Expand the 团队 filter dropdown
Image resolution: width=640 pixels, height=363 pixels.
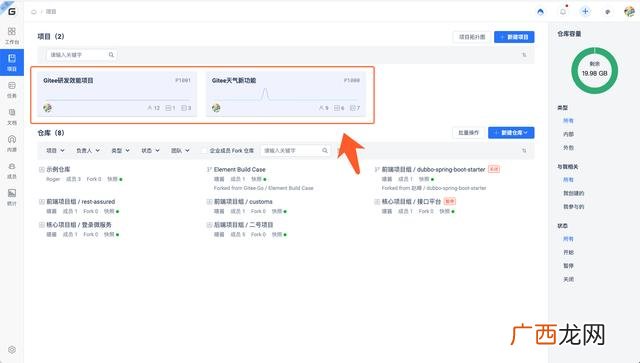[180, 151]
